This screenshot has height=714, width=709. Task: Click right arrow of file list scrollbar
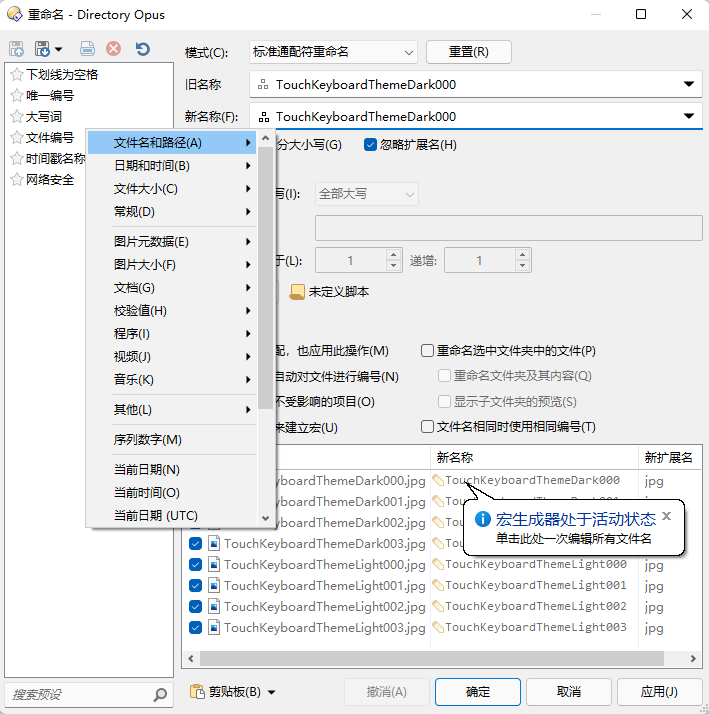pyautogui.click(x=693, y=658)
